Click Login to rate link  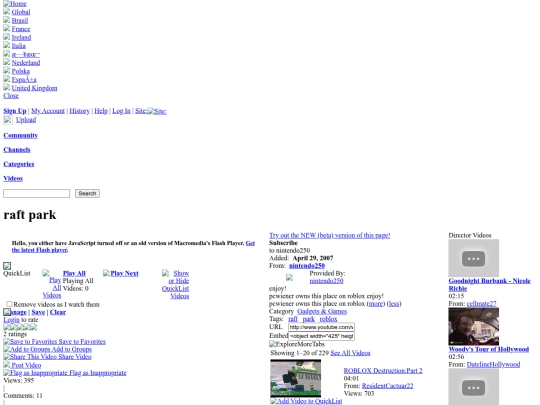(x=11, y=320)
